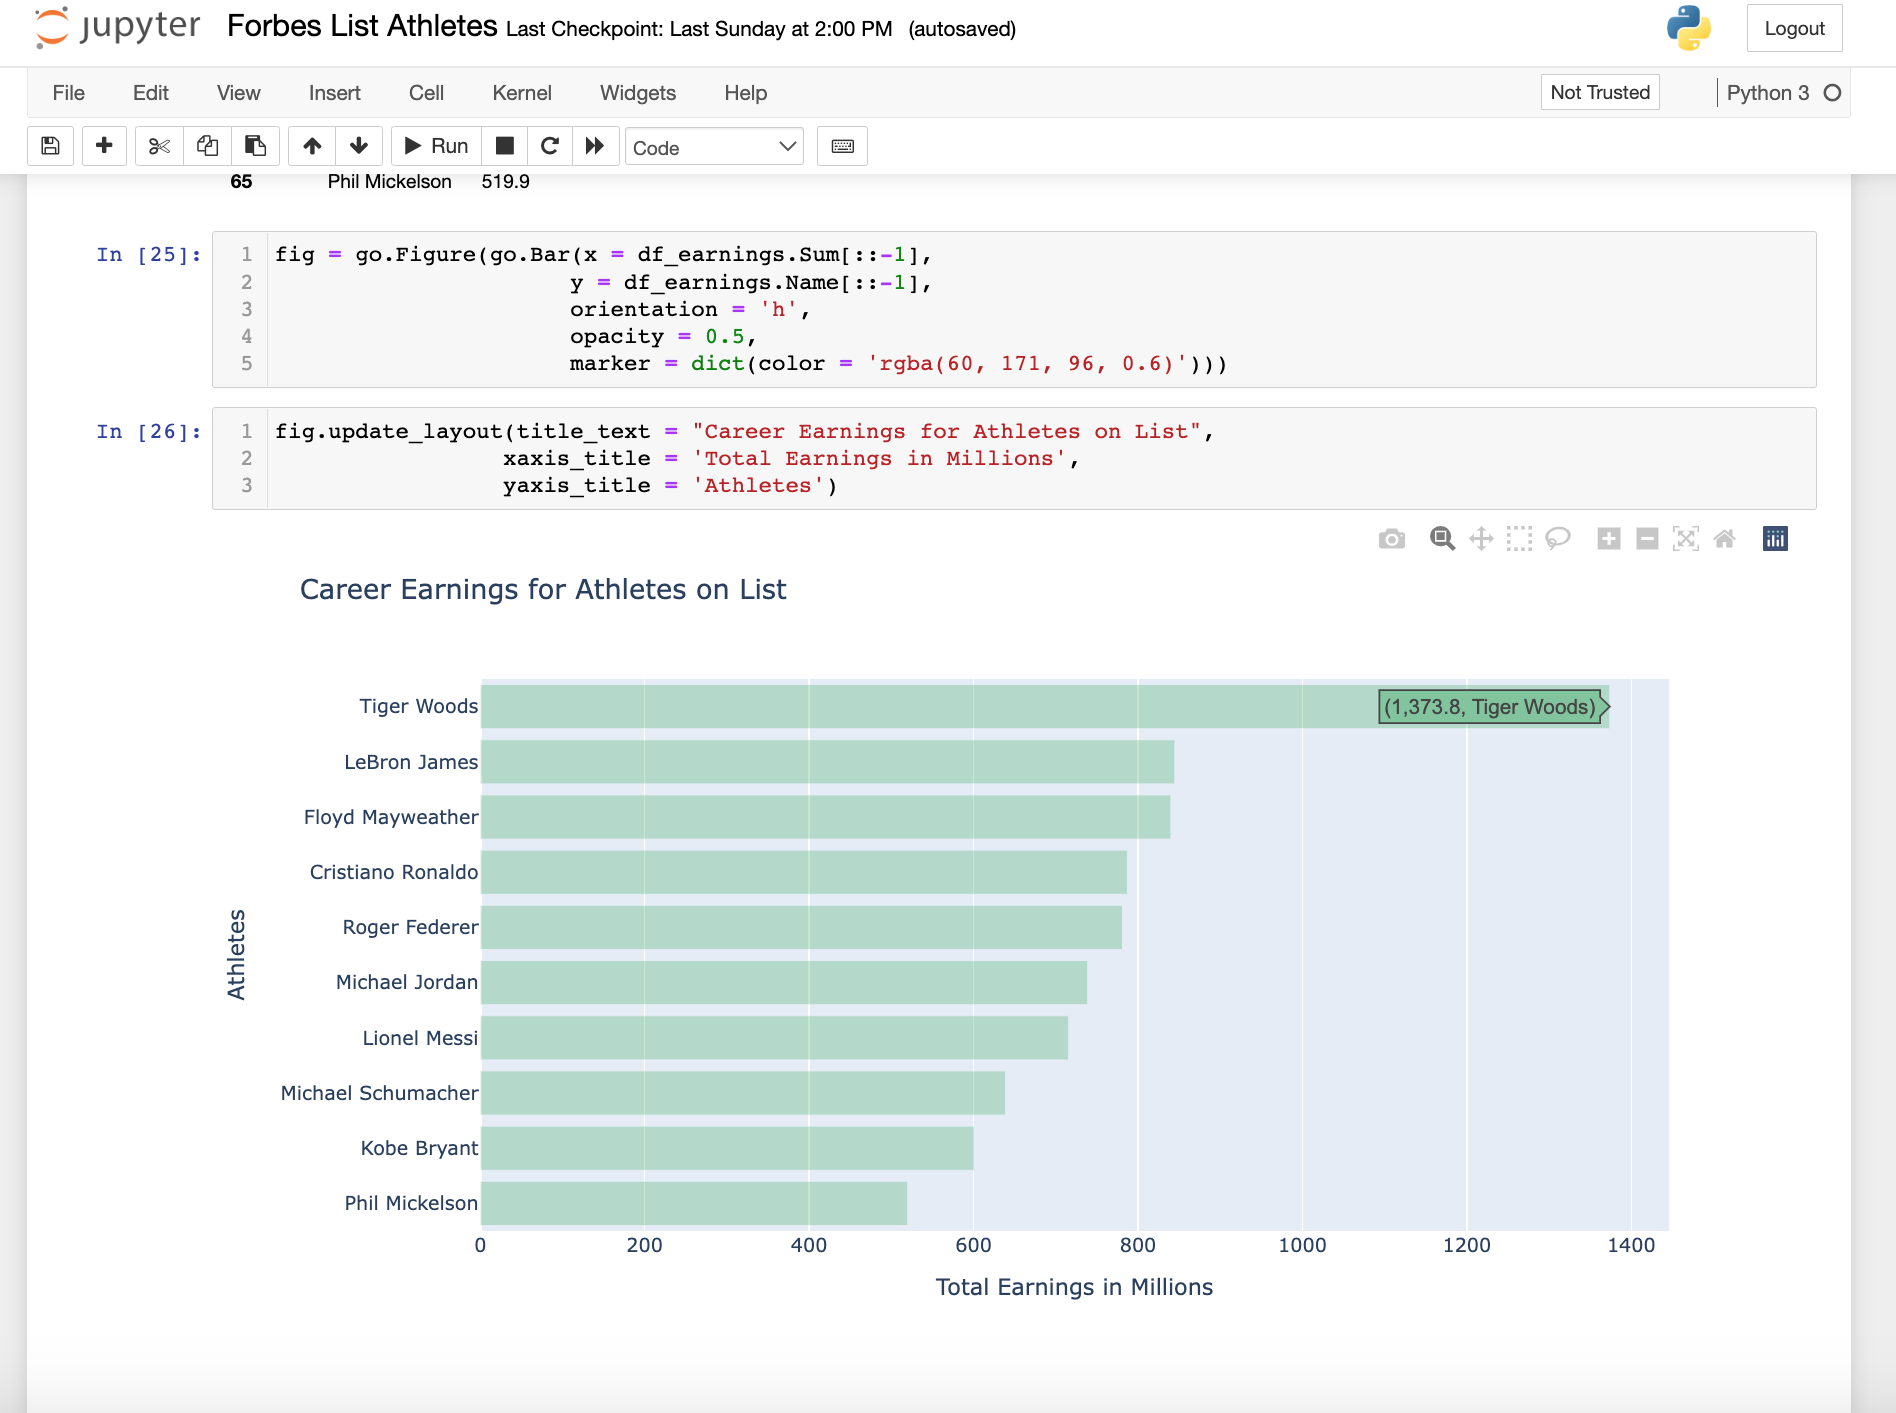This screenshot has width=1896, height=1413.
Task: Restart and run all with the fast-forward icon
Action: click(x=595, y=146)
